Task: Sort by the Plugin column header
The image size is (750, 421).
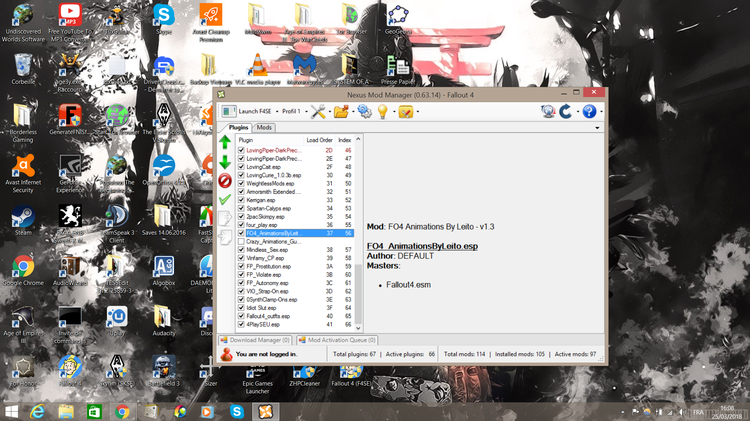Action: point(270,140)
